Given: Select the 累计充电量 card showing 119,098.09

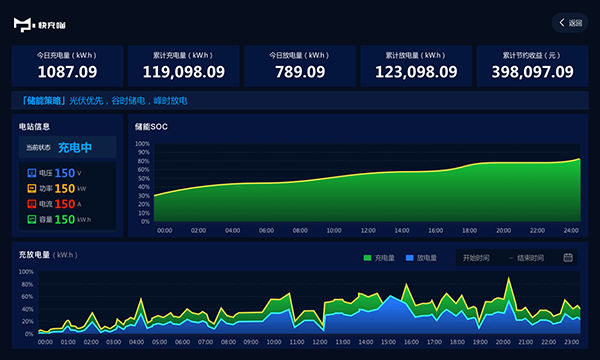Looking at the screenshot, I should tap(184, 66).
